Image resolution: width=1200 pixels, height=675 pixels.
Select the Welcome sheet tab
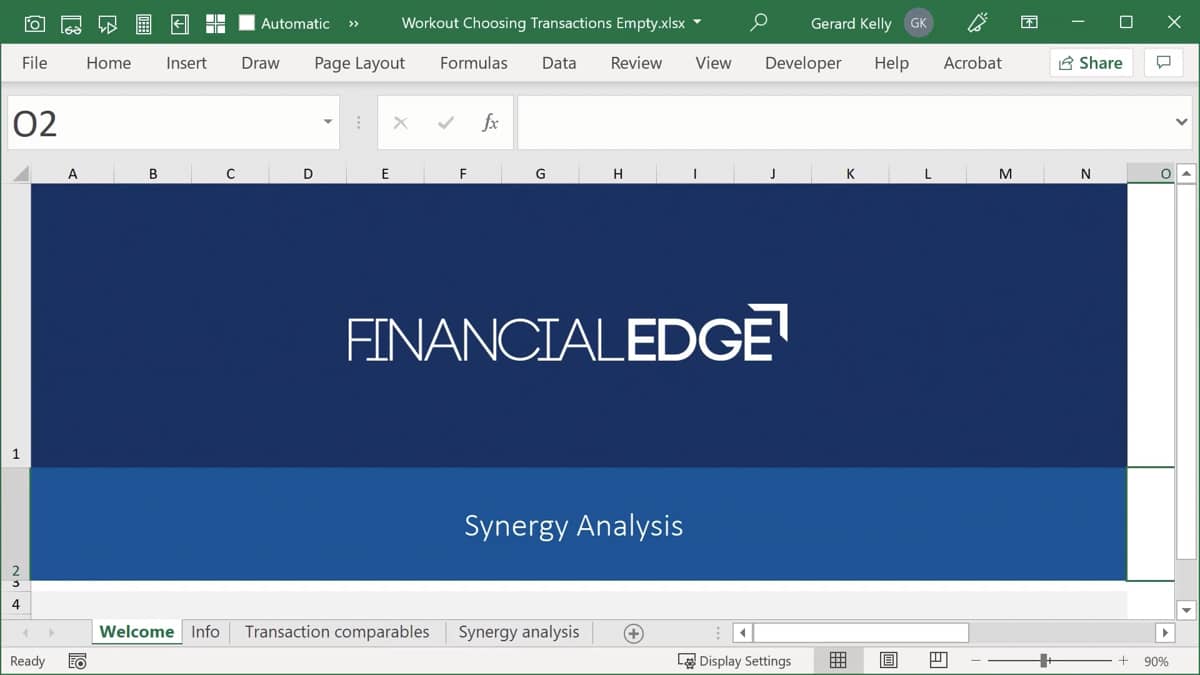(x=137, y=632)
